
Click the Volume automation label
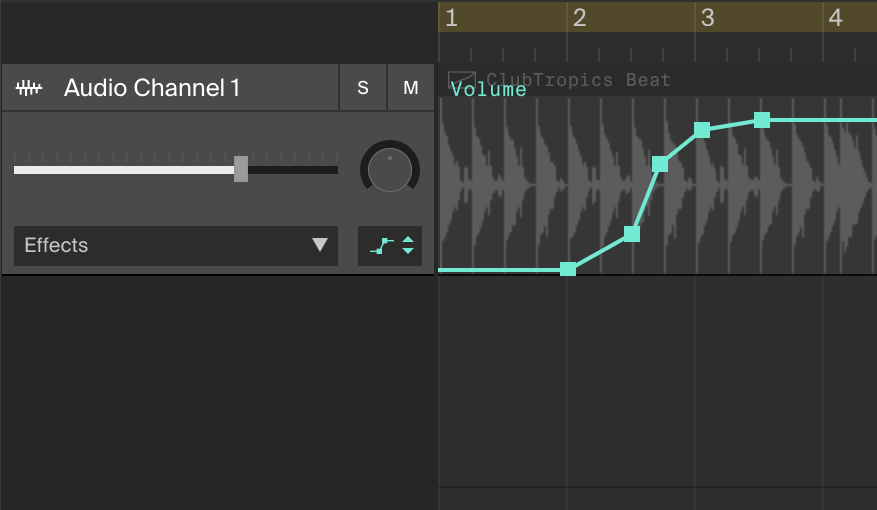(x=488, y=89)
